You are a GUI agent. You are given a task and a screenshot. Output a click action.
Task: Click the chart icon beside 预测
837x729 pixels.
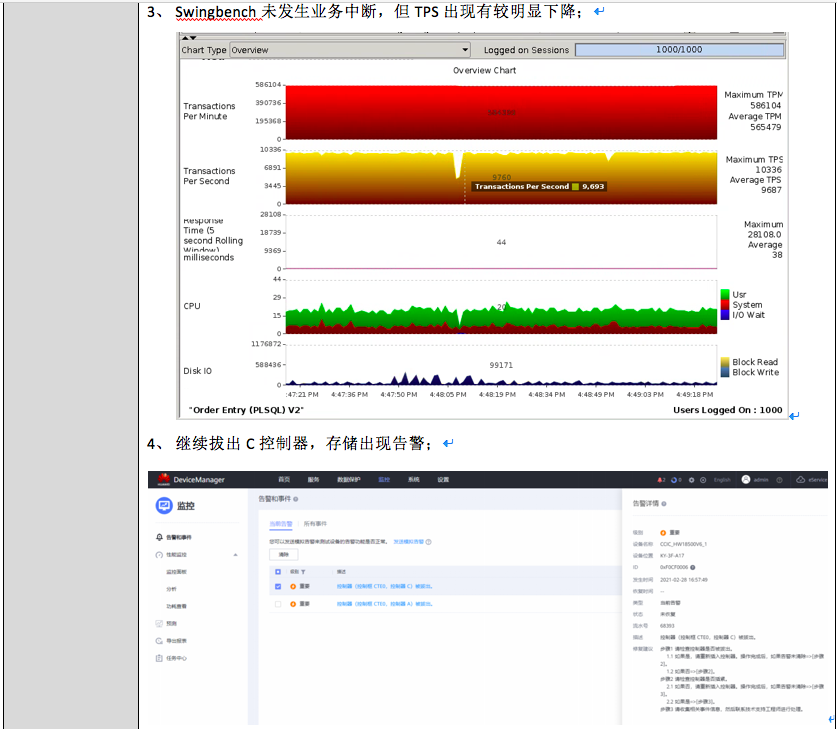159,623
